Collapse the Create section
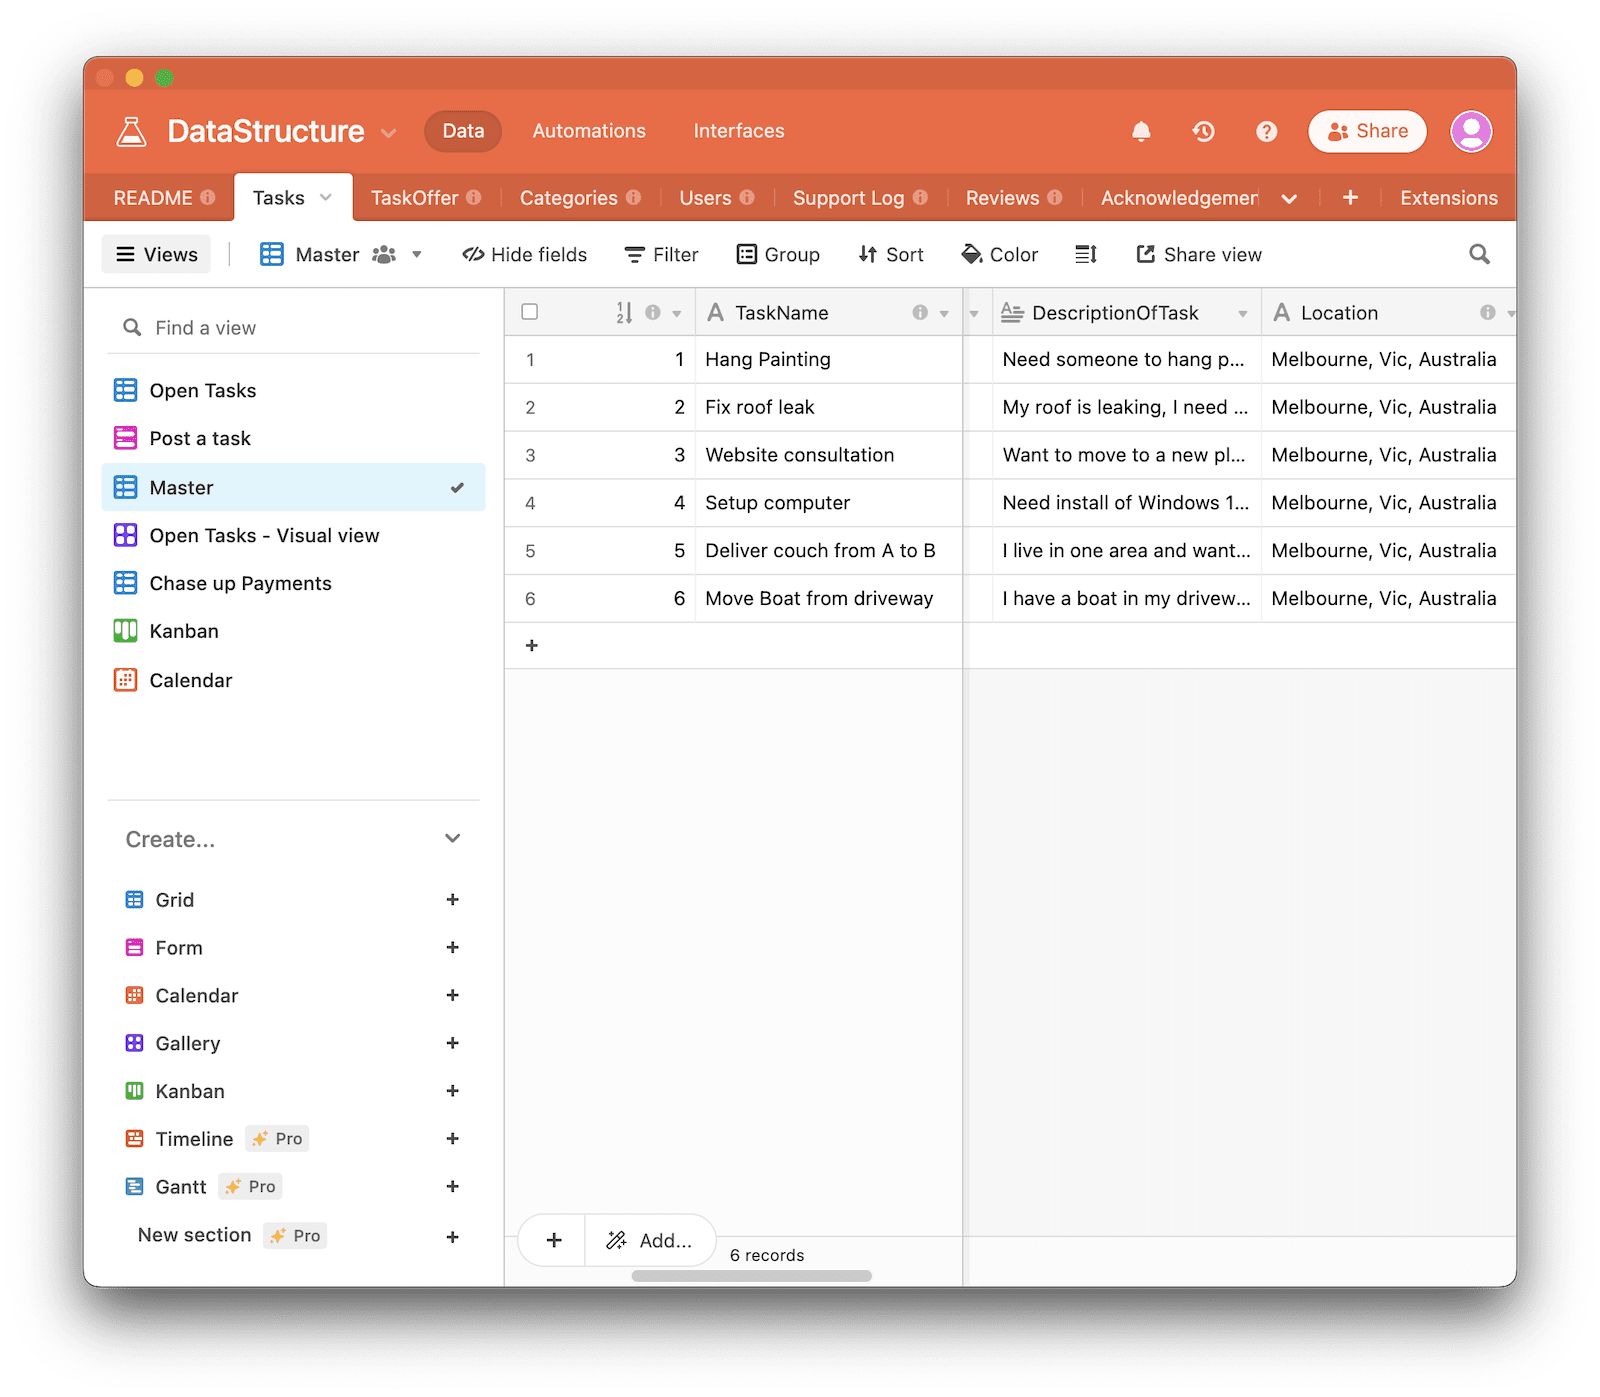Viewport: 1600px width, 1397px height. click(x=452, y=839)
